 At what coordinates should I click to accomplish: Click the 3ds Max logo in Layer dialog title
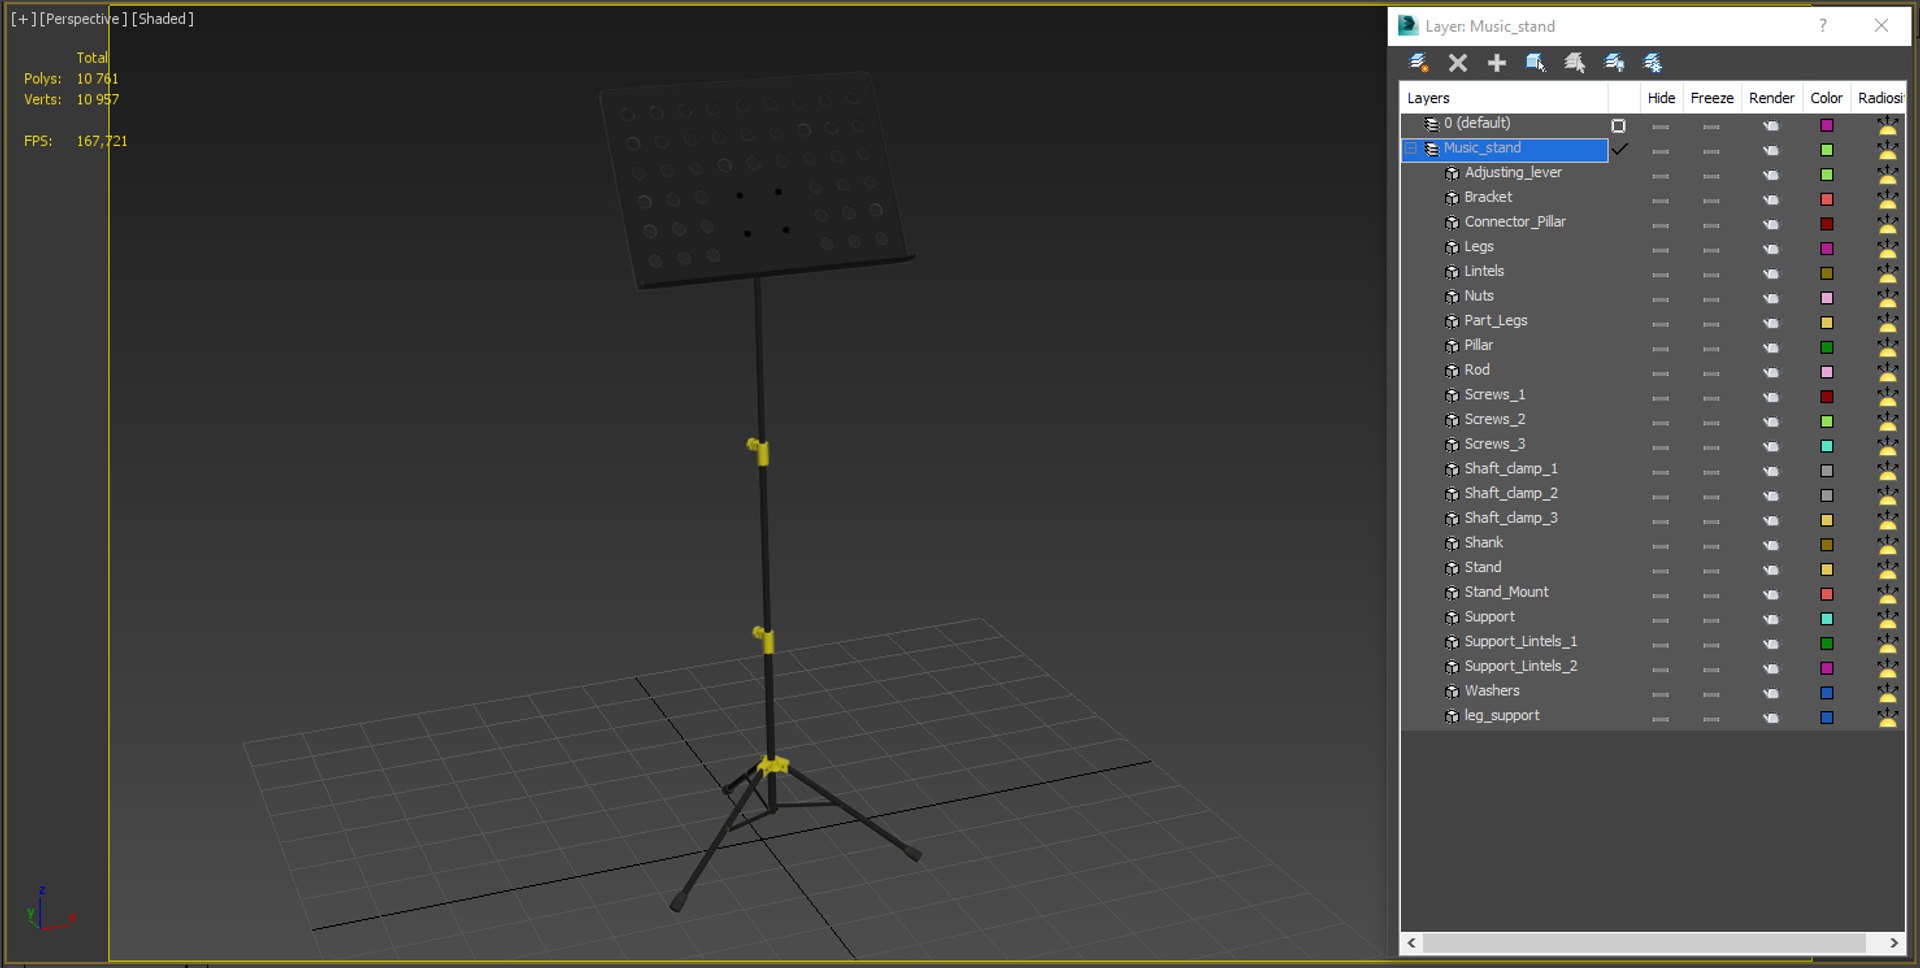[x=1408, y=26]
